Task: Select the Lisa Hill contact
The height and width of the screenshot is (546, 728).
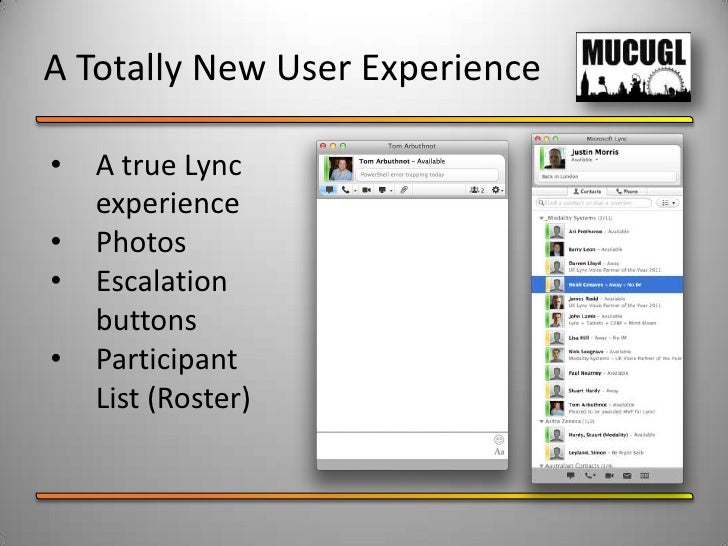Action: 607,338
